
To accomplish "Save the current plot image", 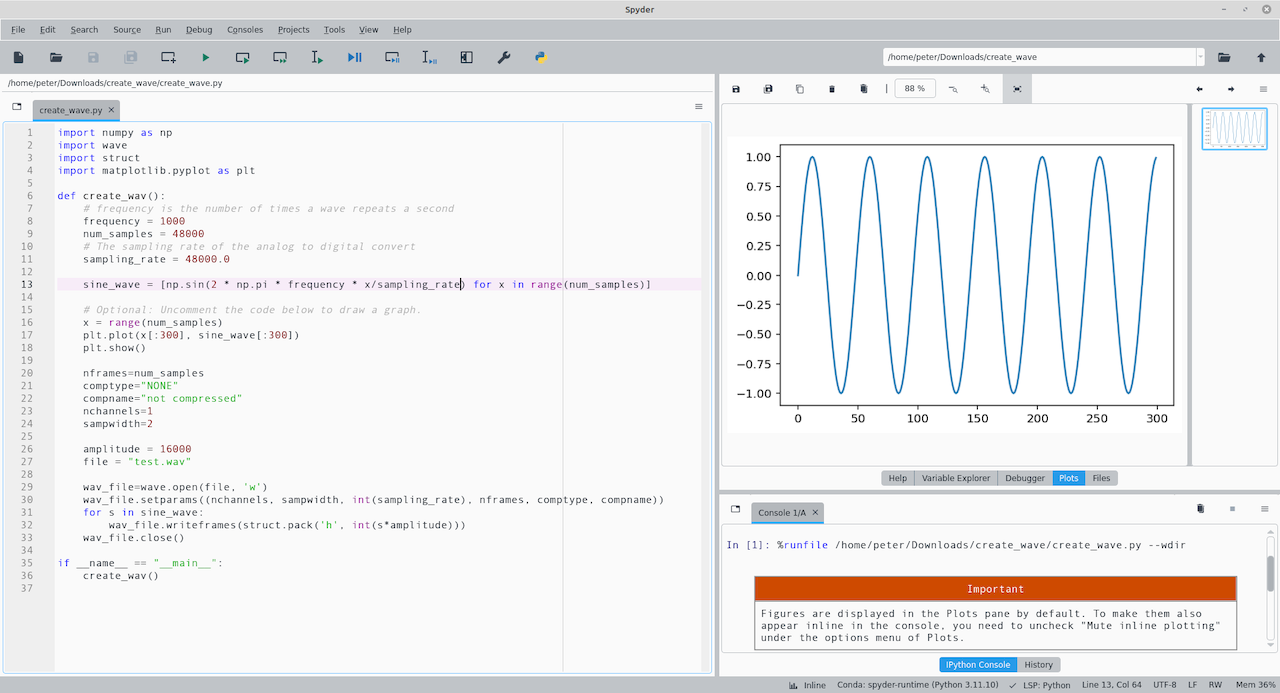I will tap(735, 89).
